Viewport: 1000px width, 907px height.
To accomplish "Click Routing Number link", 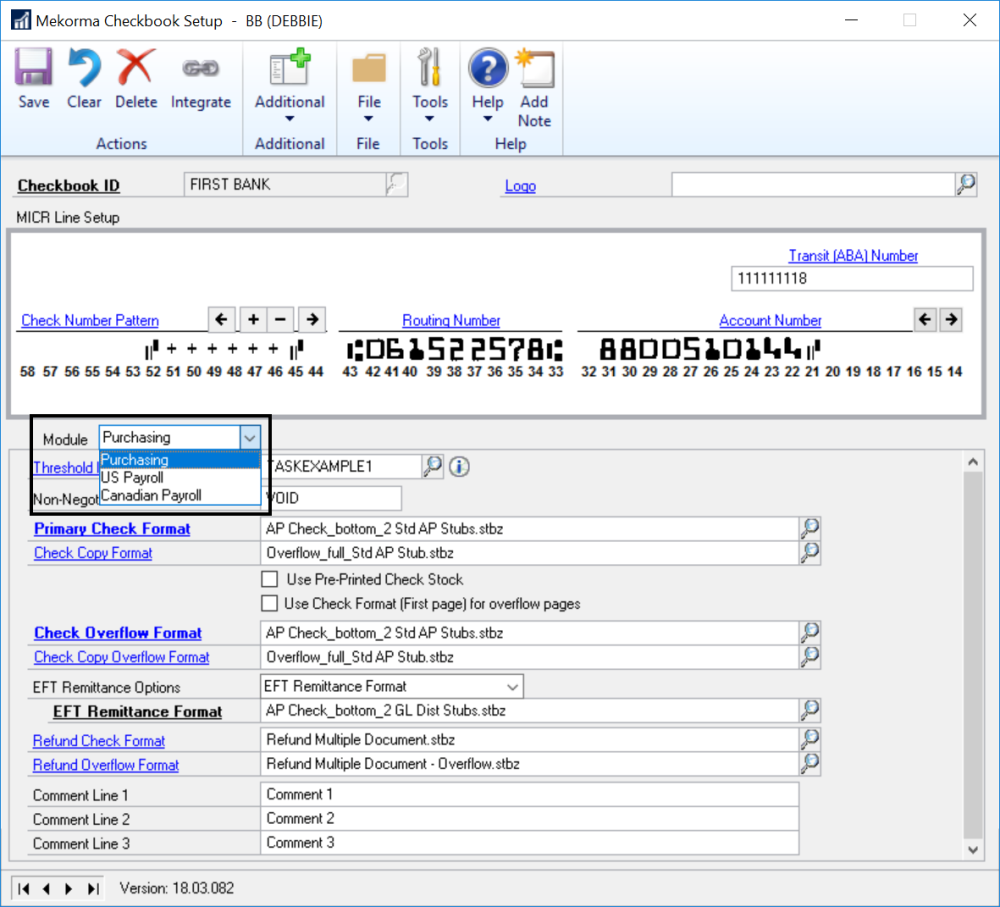I will point(451,320).
